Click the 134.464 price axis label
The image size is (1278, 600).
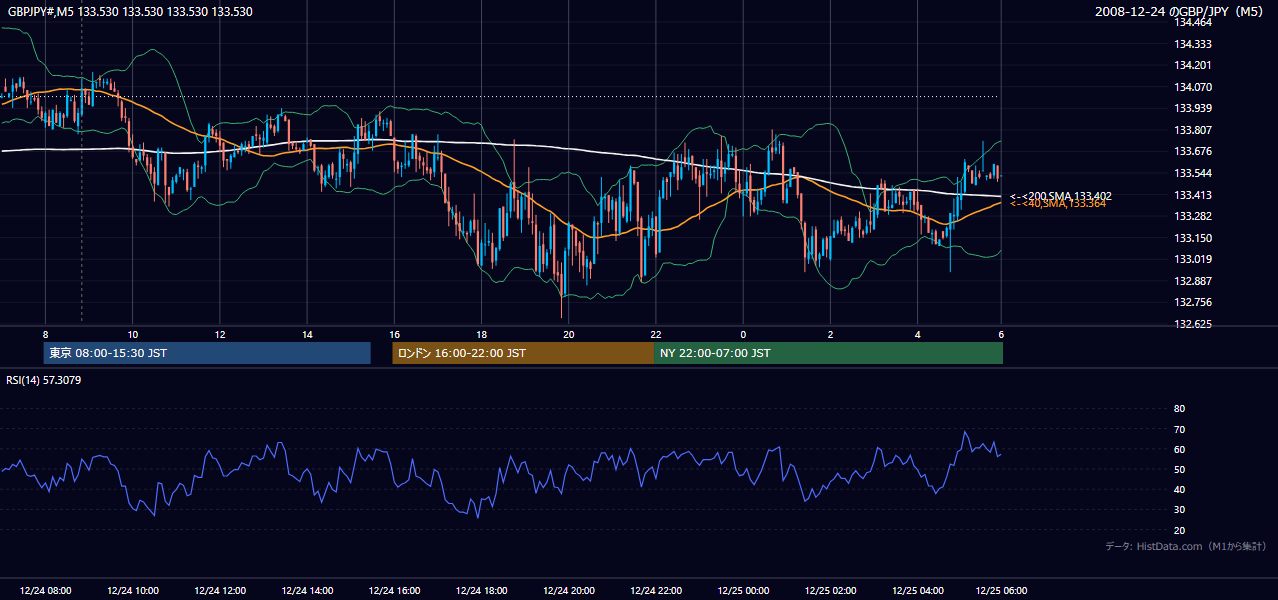click(x=1192, y=21)
